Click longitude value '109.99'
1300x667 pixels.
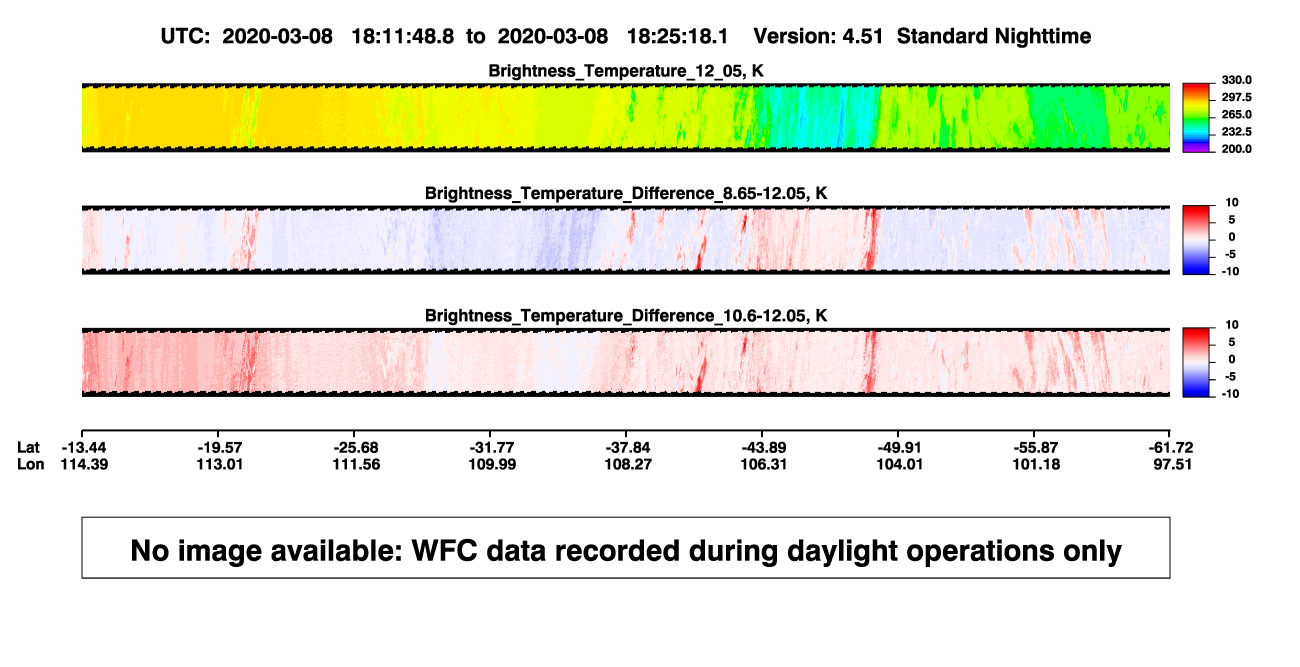490,464
